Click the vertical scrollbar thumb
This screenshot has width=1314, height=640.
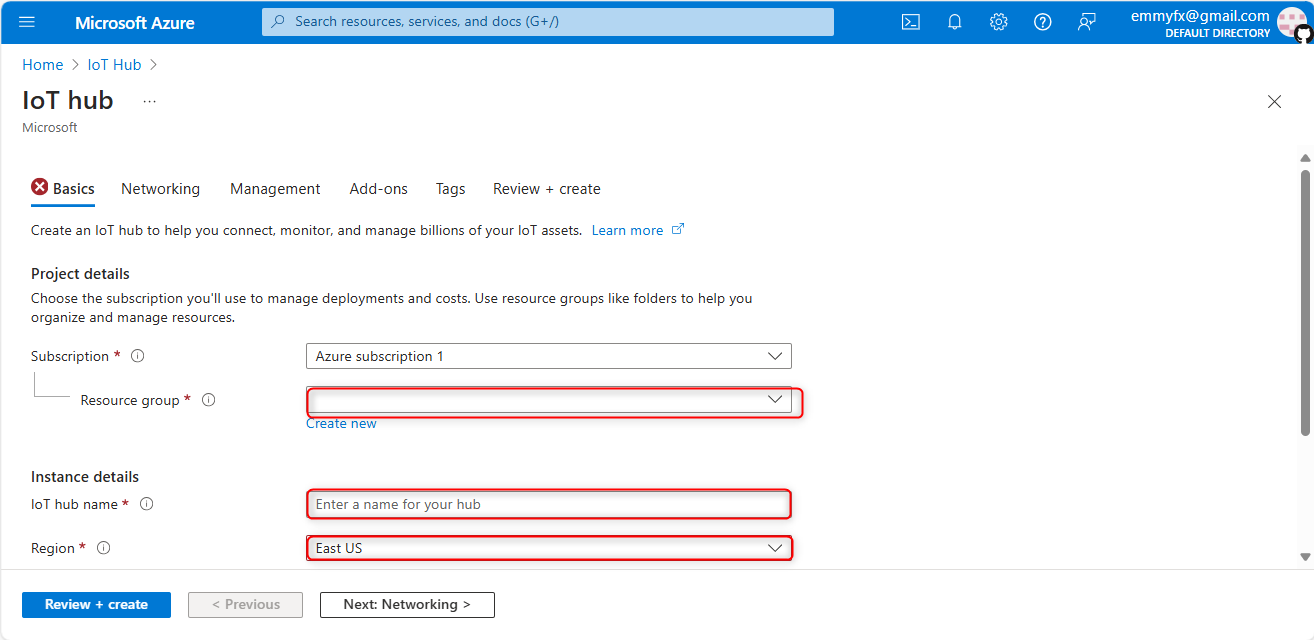(1305, 300)
